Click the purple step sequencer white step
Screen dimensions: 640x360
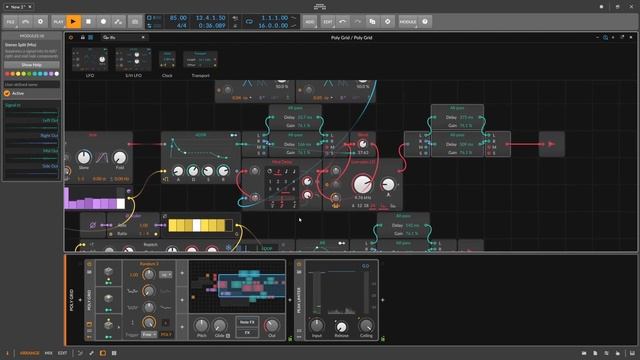(120, 203)
